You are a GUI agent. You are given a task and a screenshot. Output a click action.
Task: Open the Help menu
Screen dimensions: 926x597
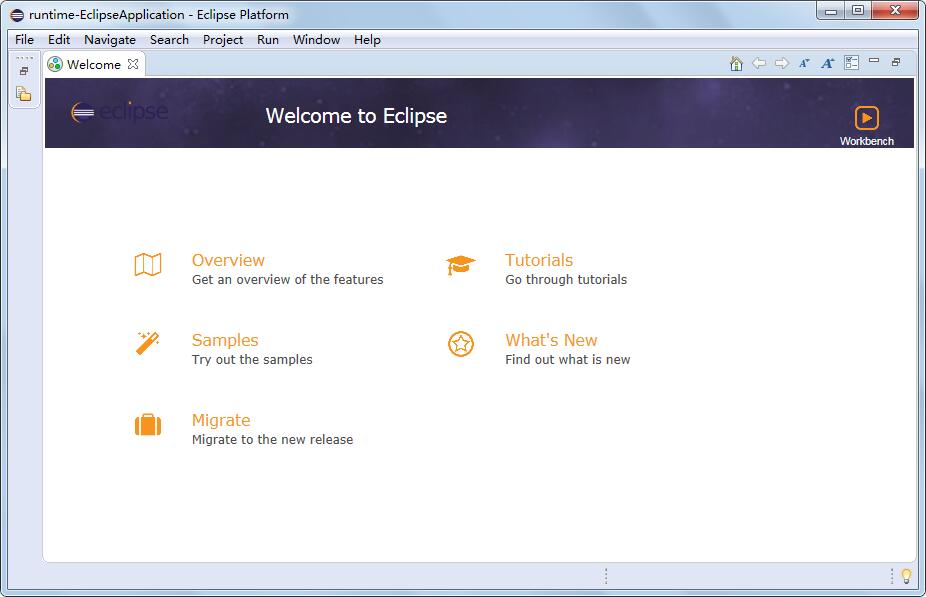click(x=367, y=40)
